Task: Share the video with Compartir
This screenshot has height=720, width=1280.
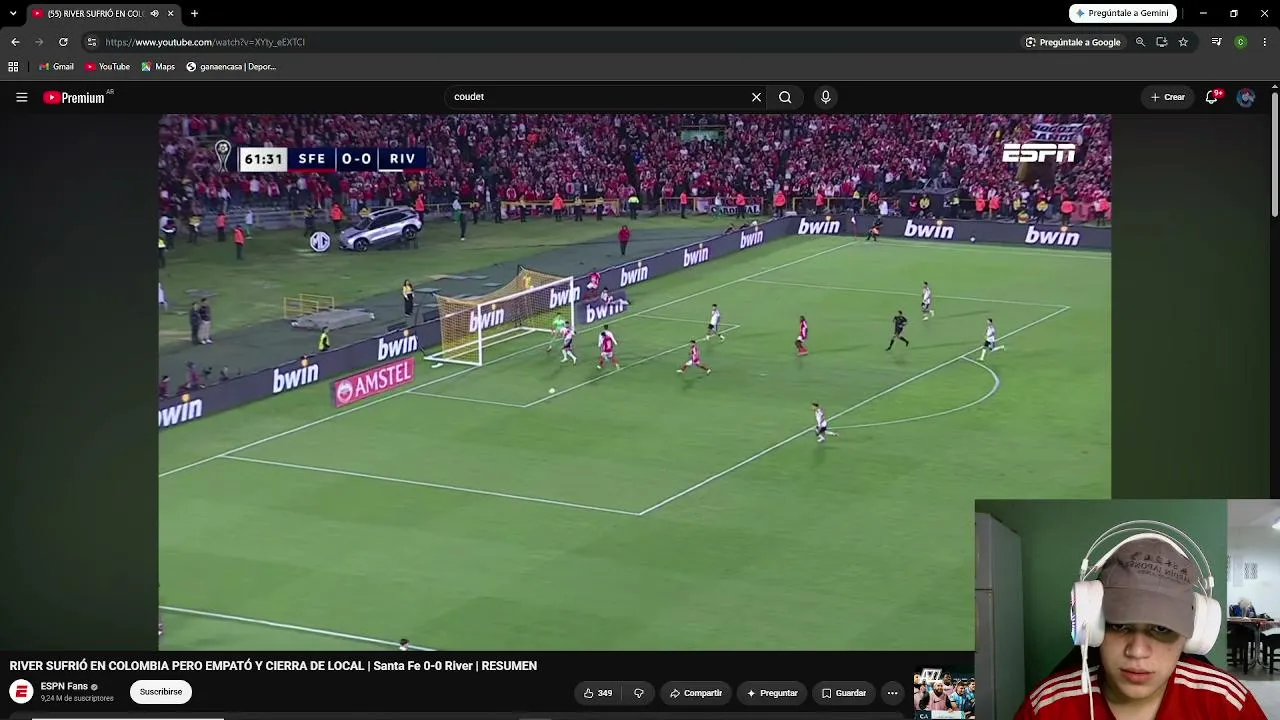Action: (x=696, y=693)
